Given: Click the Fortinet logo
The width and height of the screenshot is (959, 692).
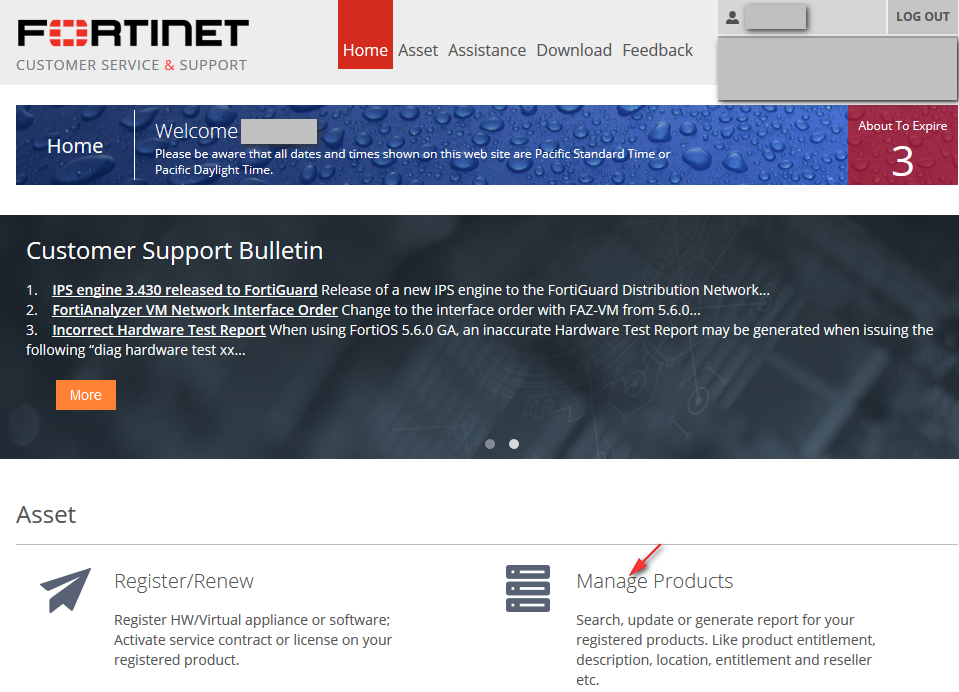Looking at the screenshot, I should (x=133, y=33).
